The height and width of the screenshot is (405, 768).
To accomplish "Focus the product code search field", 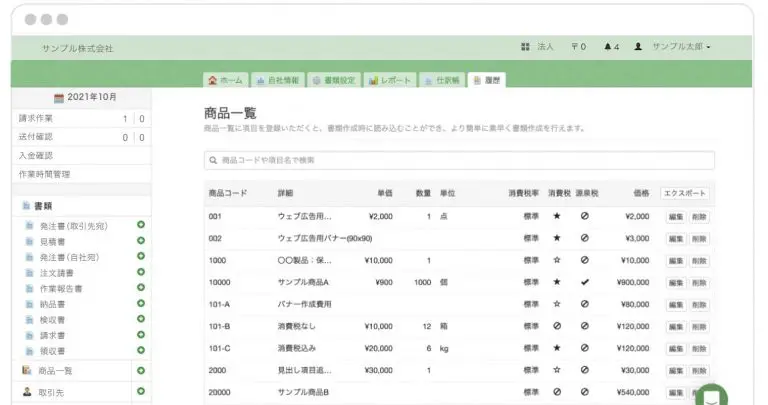I will [x=459, y=160].
